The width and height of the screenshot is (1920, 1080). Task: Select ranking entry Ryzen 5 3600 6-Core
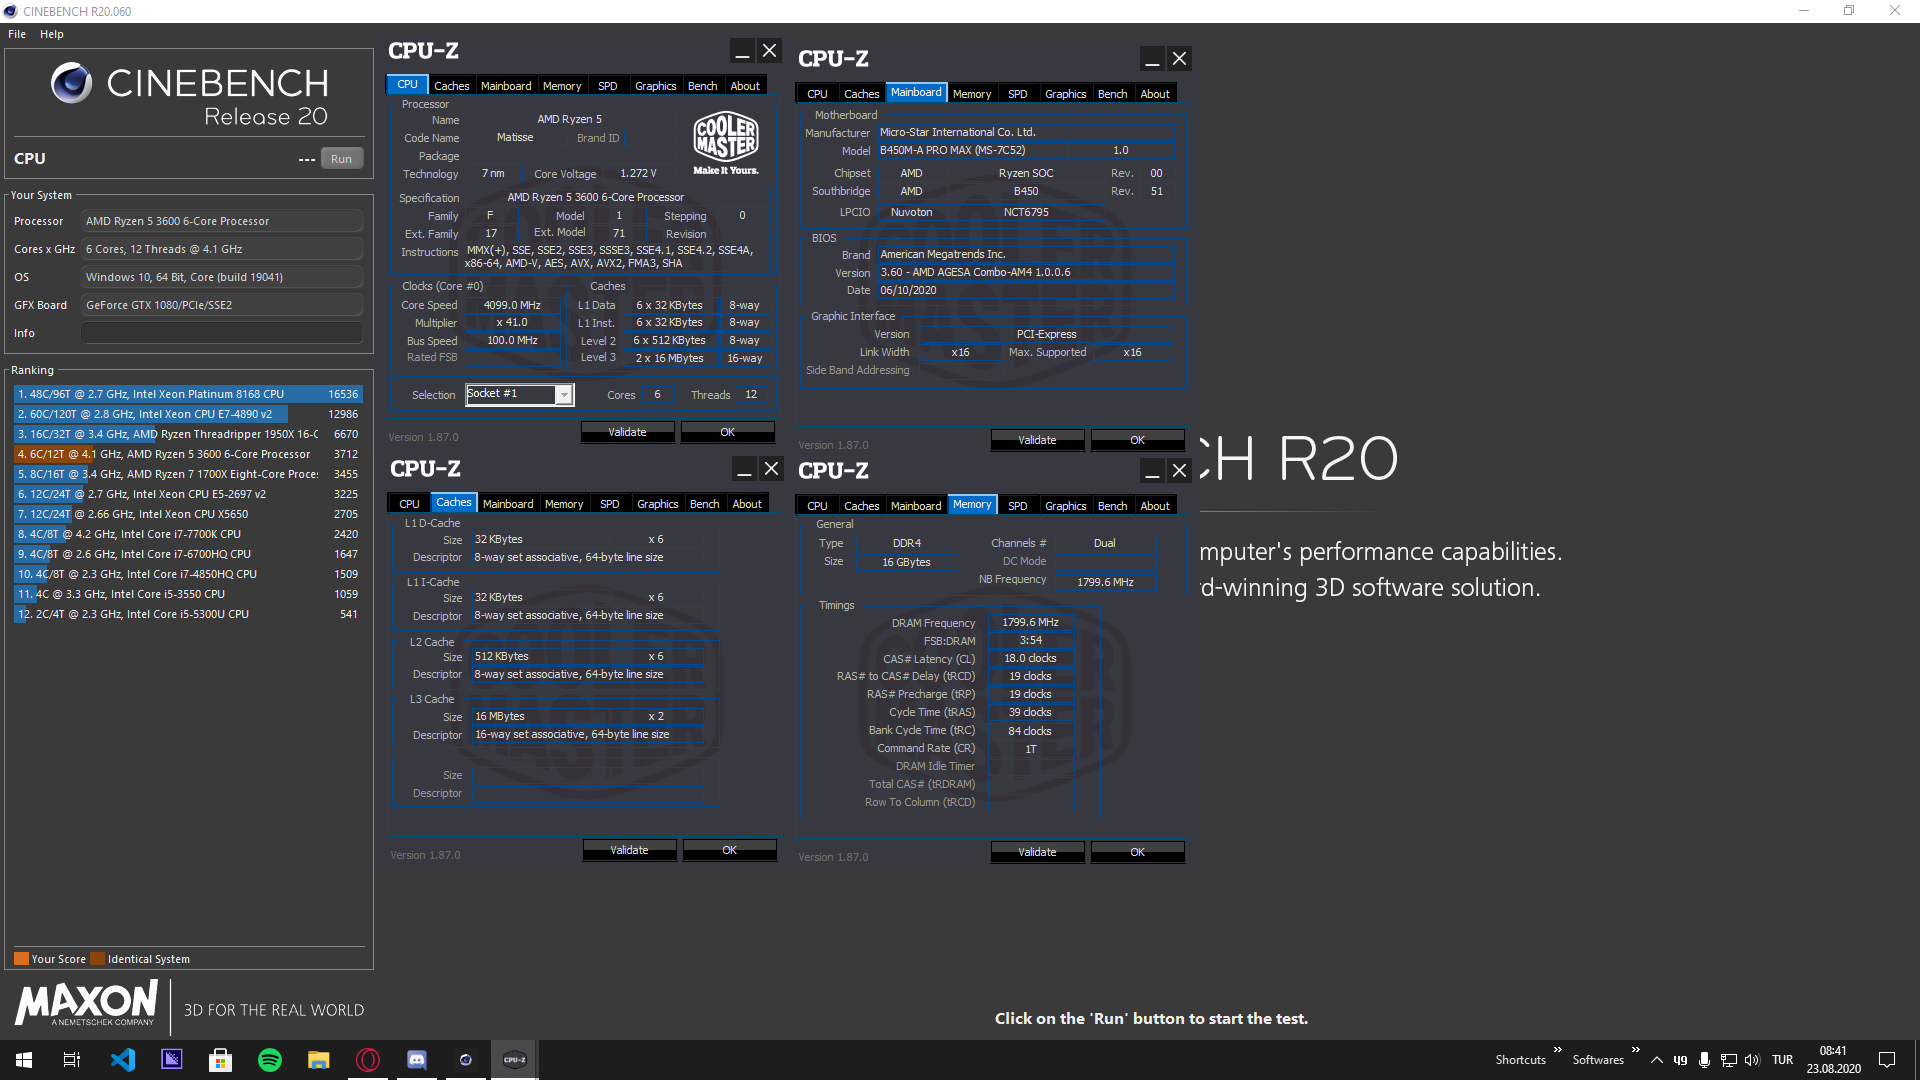click(x=188, y=454)
